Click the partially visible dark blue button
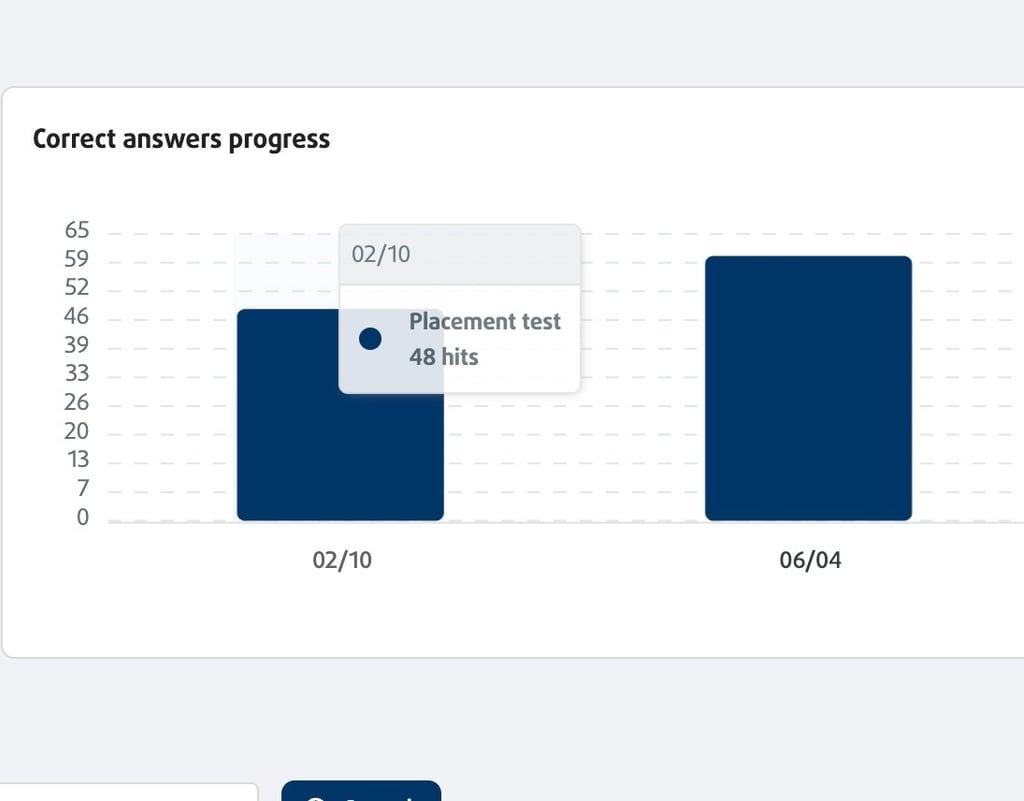Image resolution: width=1024 pixels, height=801 pixels. [x=361, y=791]
